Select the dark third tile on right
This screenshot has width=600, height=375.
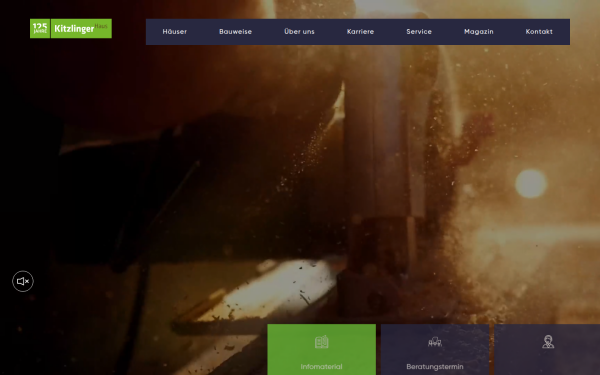click(x=547, y=349)
